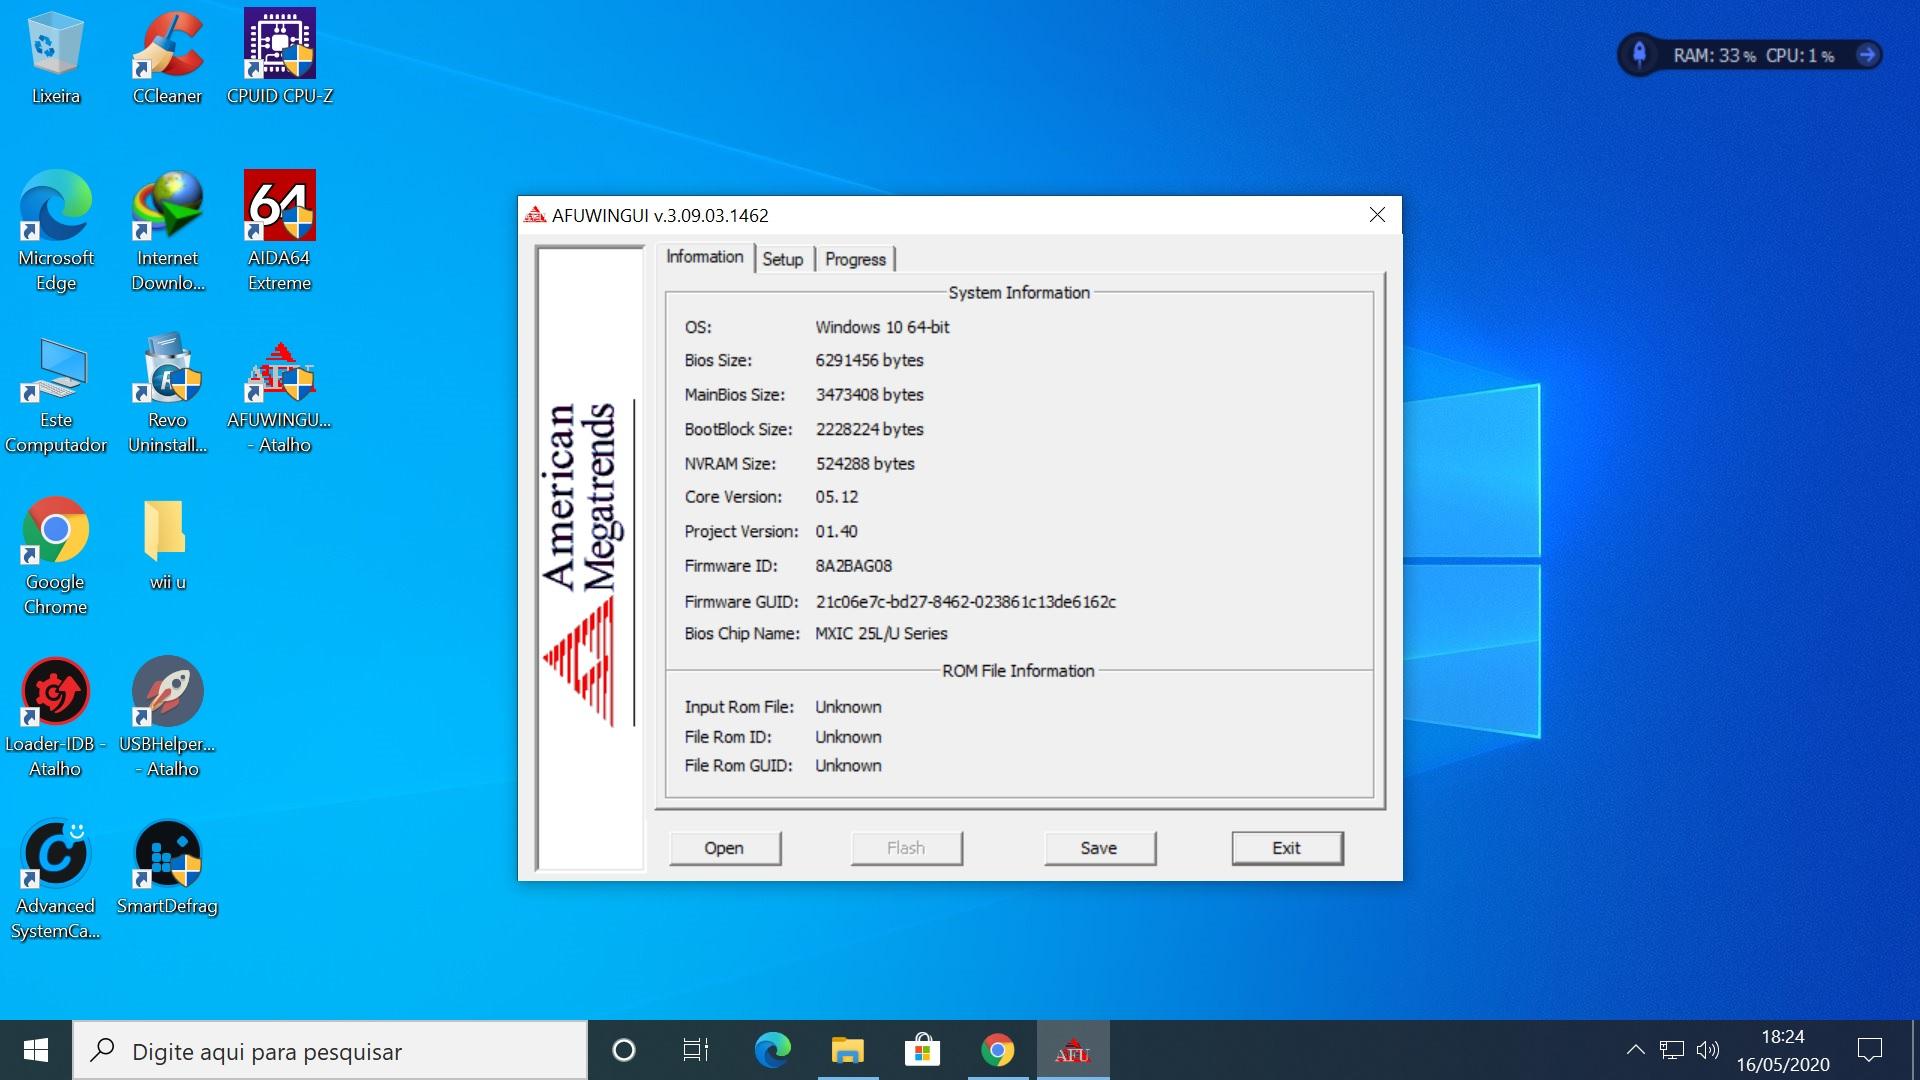Click the Bios Size value 6291456 bytes
Viewport: 1920px width, 1080px height.
pyautogui.click(x=869, y=360)
